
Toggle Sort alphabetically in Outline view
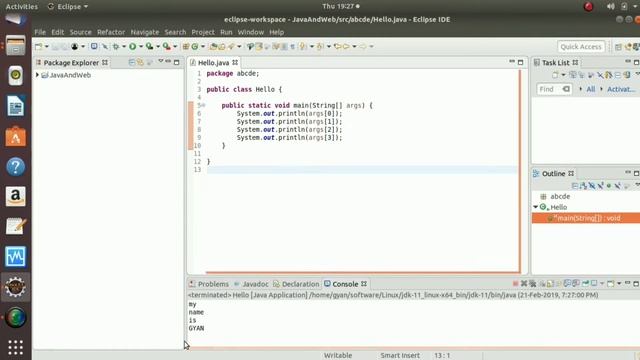[x=584, y=186]
